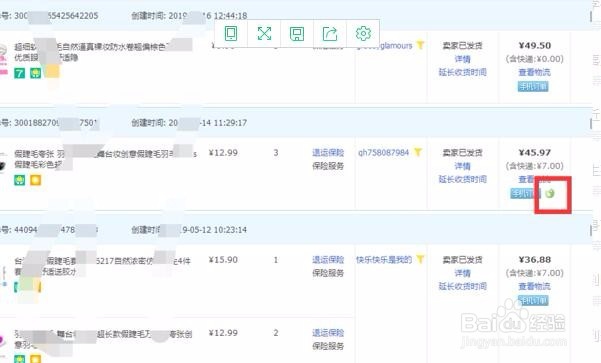Click the yellow flag beside 快乐快乐是我的
The image size is (601, 363).
420,260
